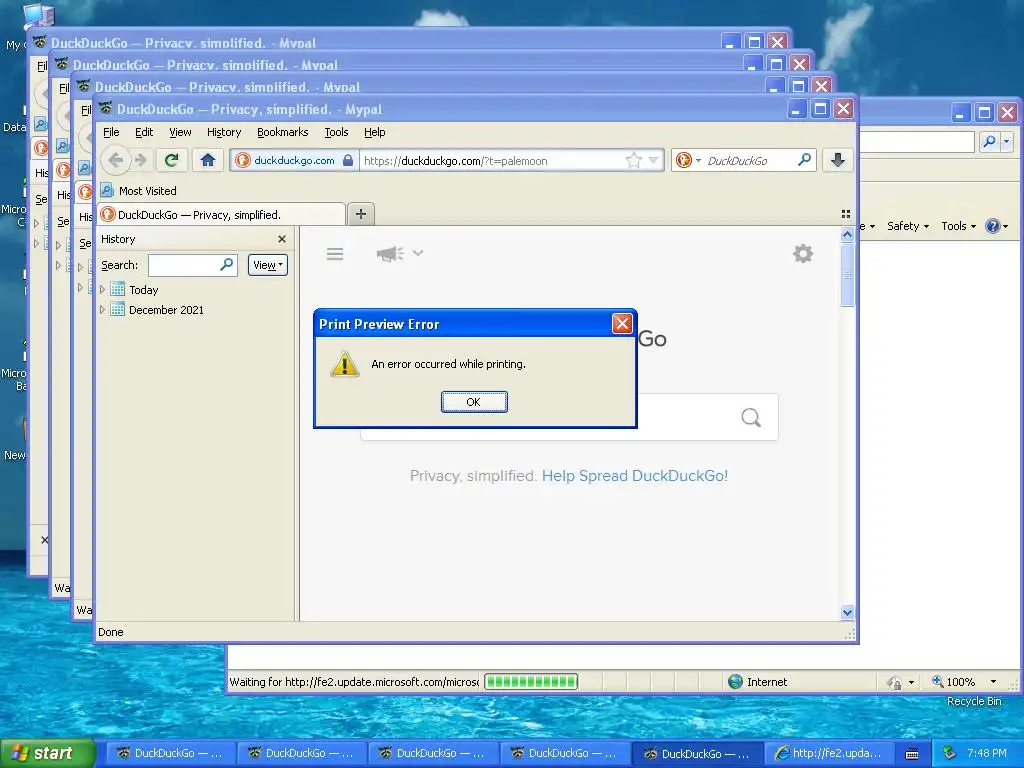Click the warning icon in error dialog
The width and height of the screenshot is (1024, 768).
click(x=344, y=364)
